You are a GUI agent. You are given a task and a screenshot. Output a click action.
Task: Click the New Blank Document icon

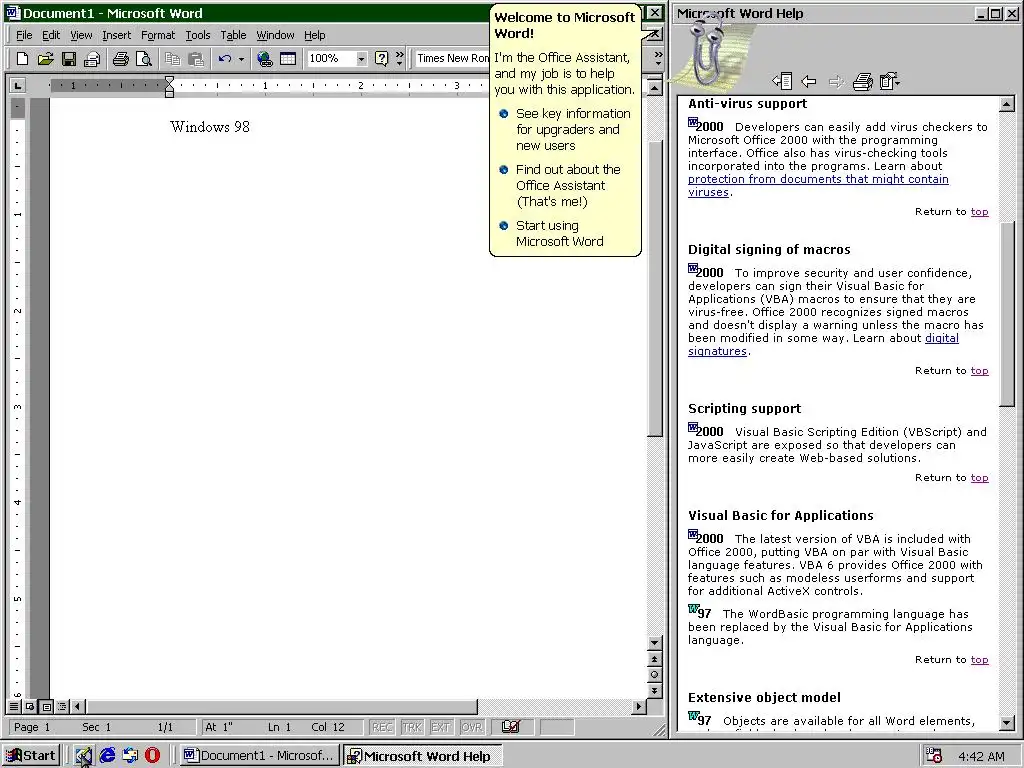(x=22, y=59)
